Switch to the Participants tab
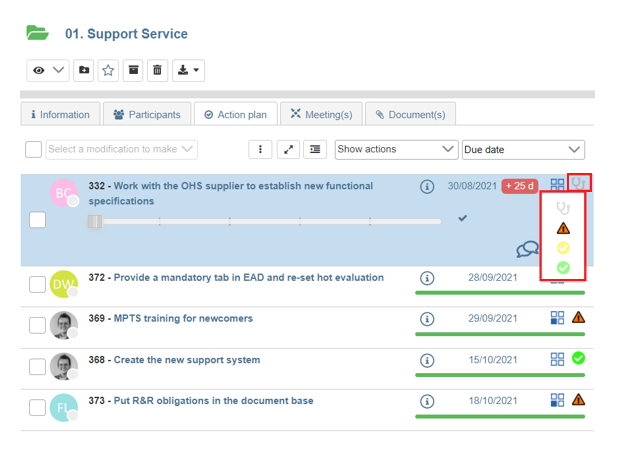The height and width of the screenshot is (459, 622). 147,115
